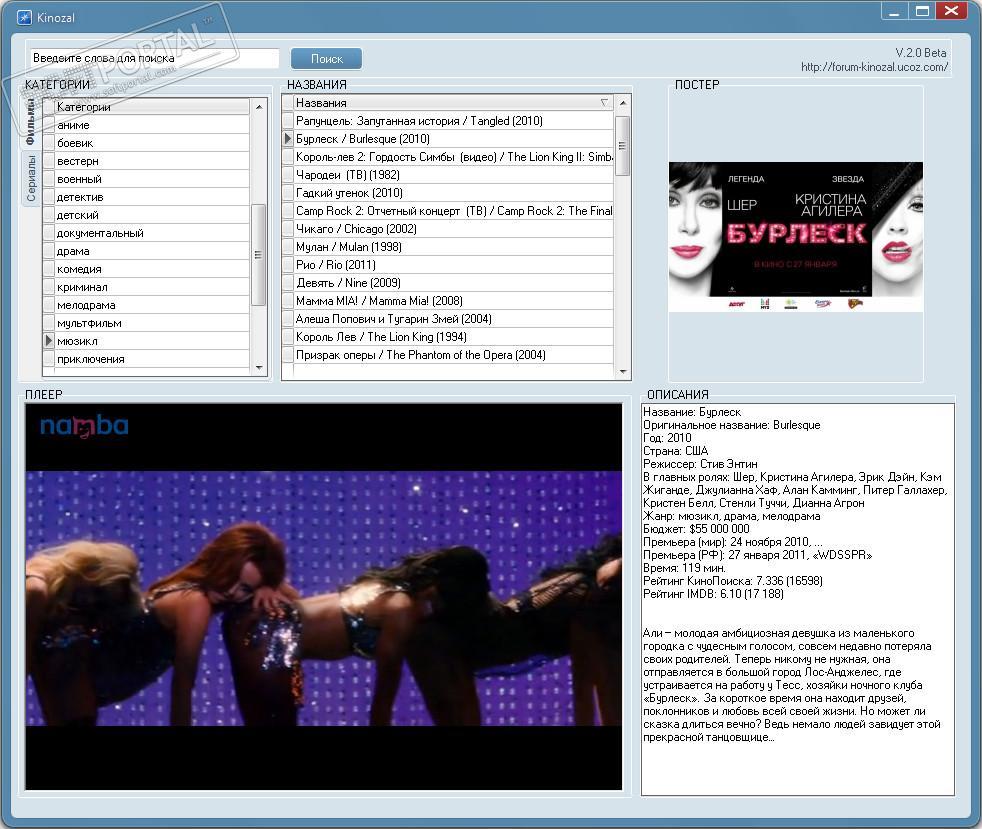Select the мультфильм category

coord(152,323)
